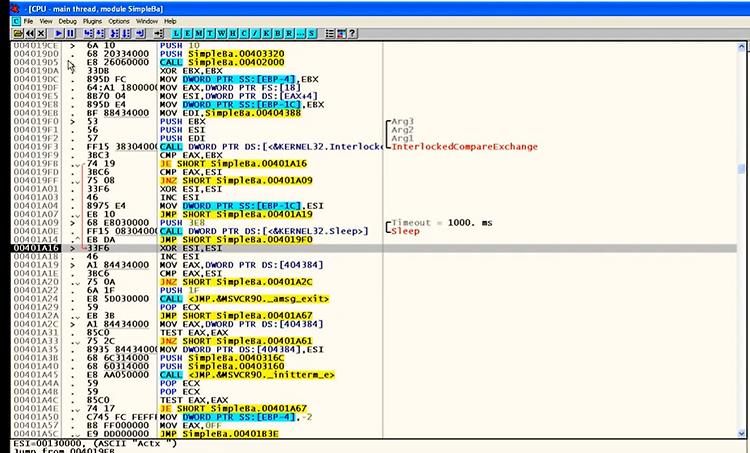Image resolution: width=750 pixels, height=453 pixels.
Task: Click the disassembly vertical scrollbar thumb
Action: pyautogui.click(x=742, y=169)
